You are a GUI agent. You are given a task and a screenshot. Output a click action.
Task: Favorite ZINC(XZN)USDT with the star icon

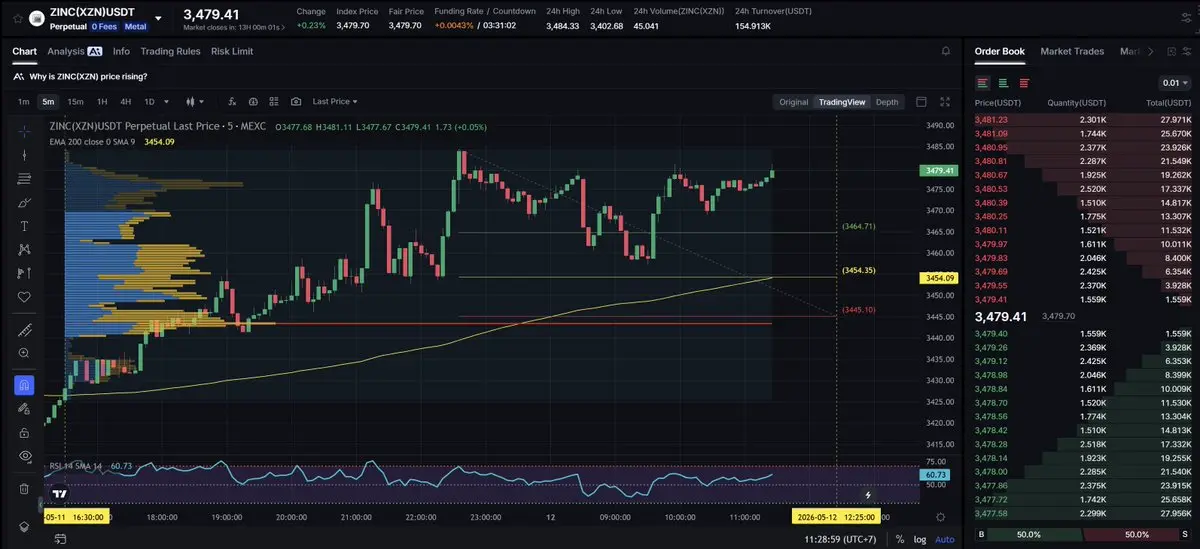coord(18,17)
